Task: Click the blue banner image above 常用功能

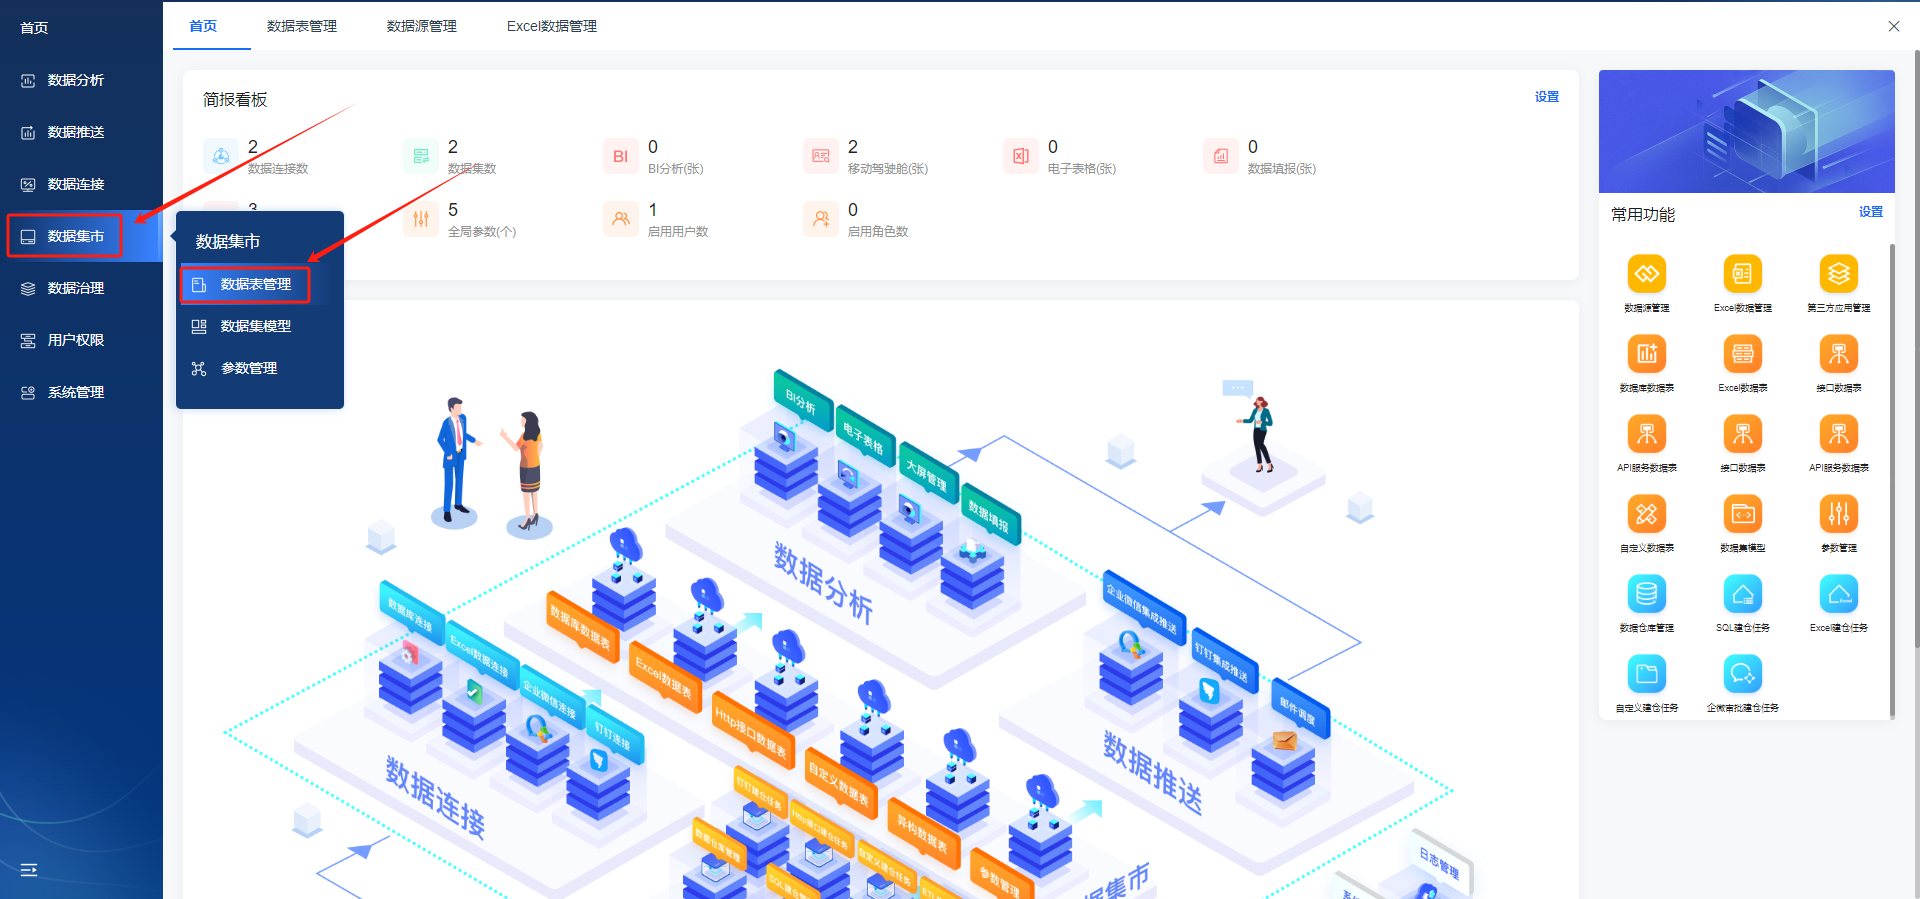Action: (1746, 131)
